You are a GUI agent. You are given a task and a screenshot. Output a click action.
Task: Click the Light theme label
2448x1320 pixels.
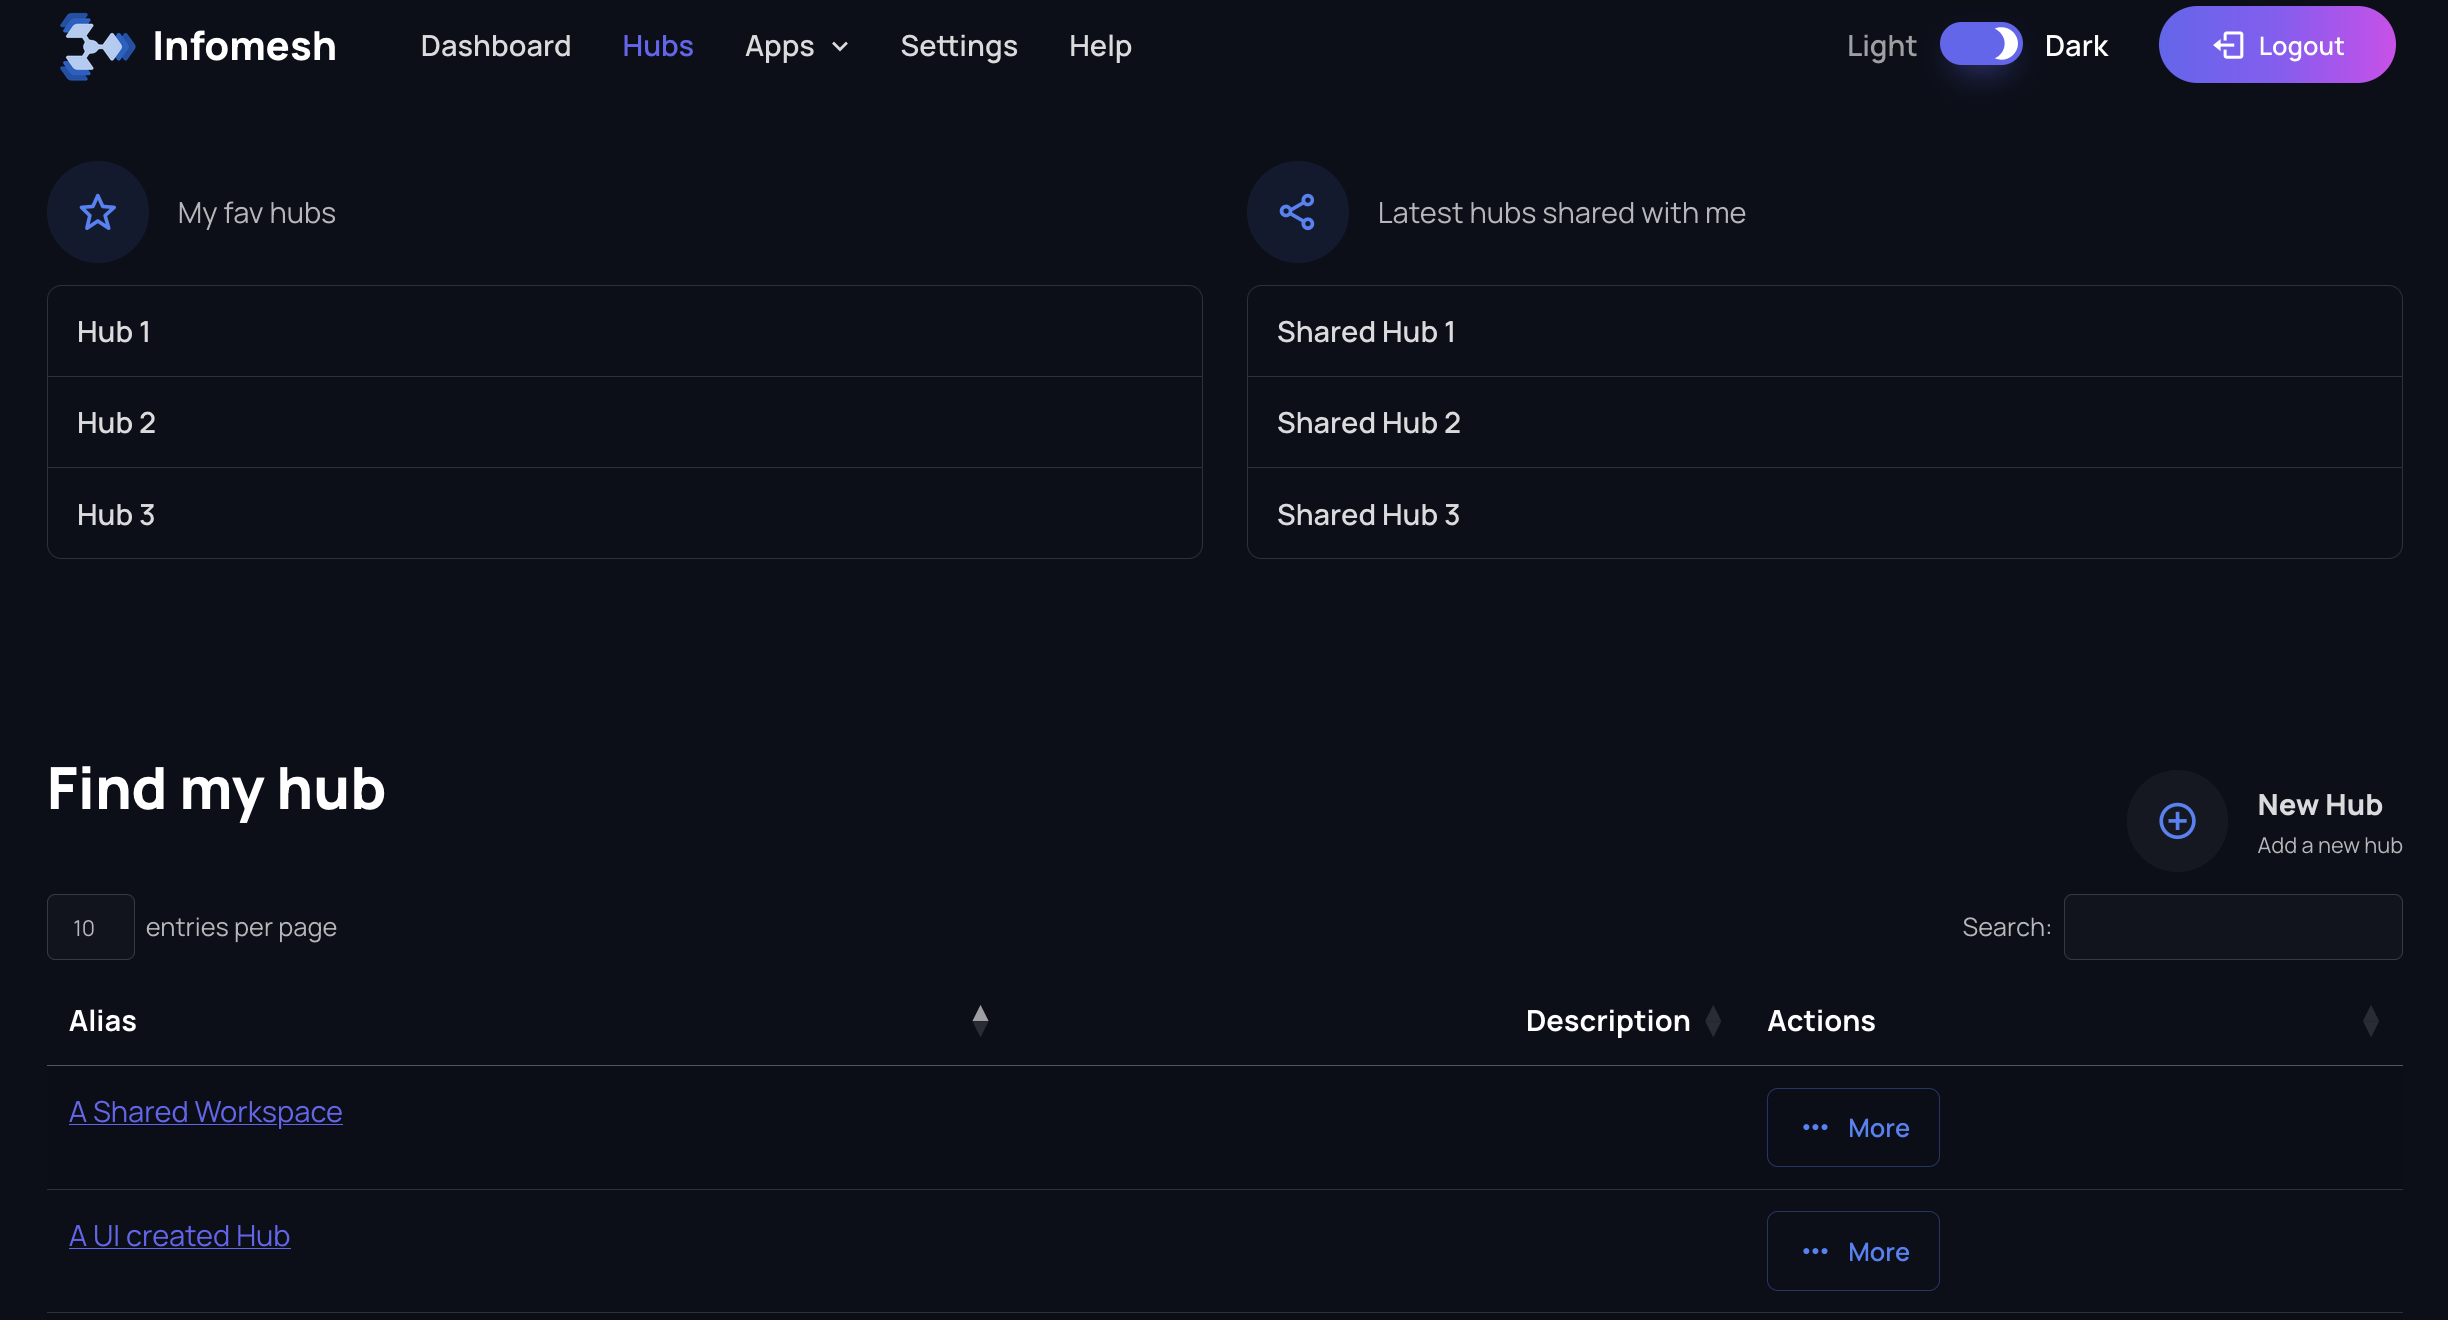1881,46
